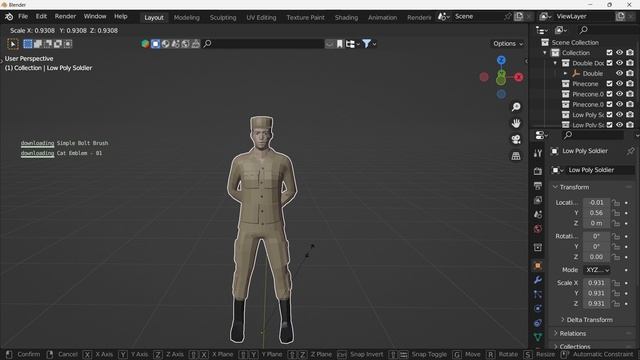Screen dimensions: 640x360
Task: Click the Rotation Z value 0.00
Action: [596, 257]
